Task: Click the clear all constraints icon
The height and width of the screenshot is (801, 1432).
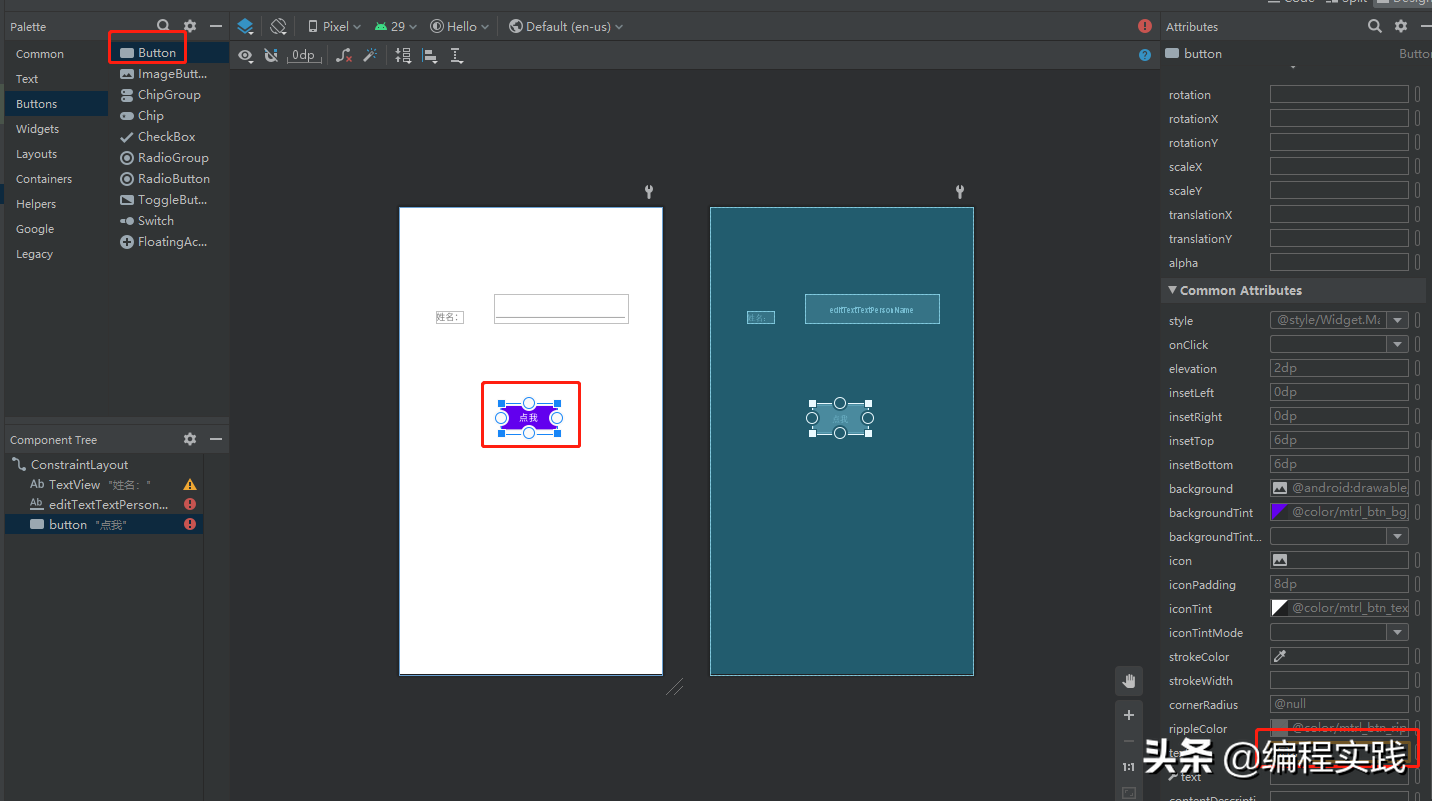Action: point(344,56)
